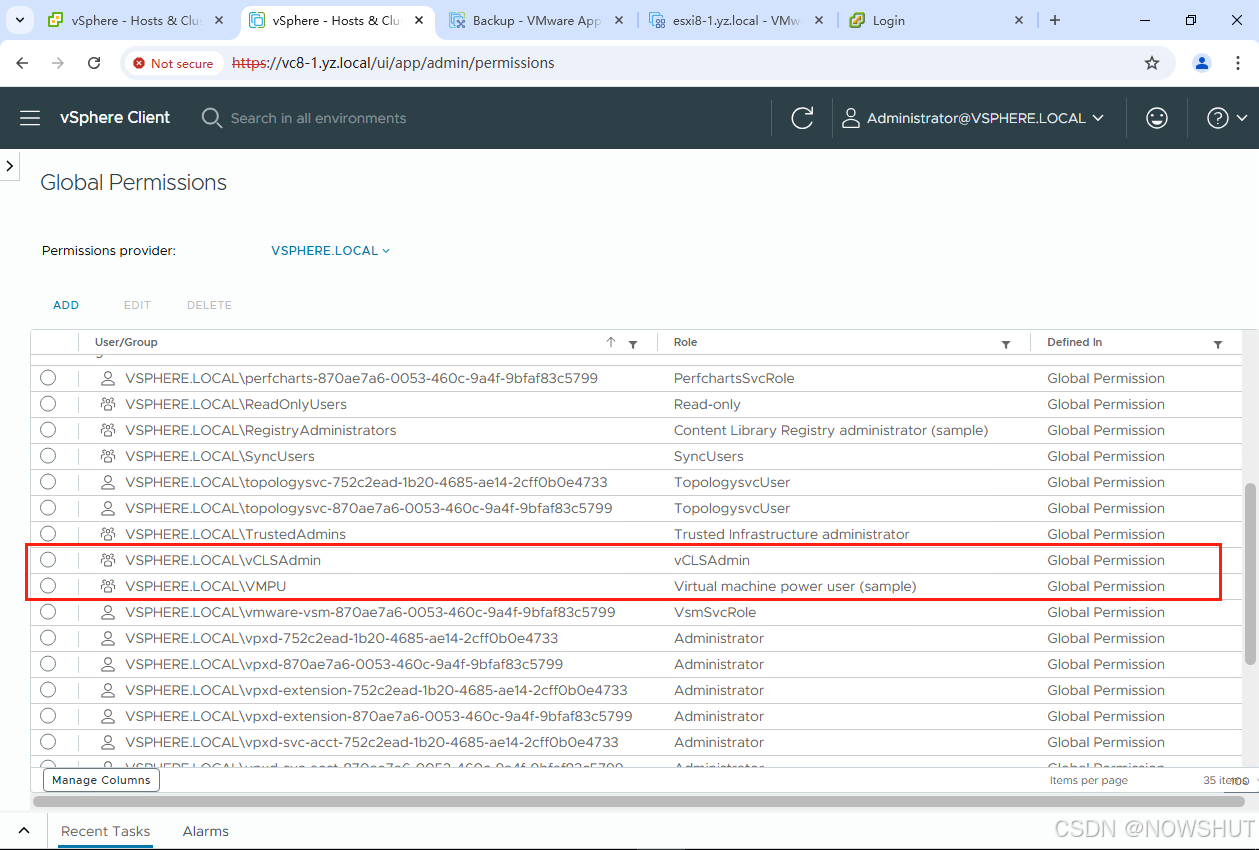
Task: Click the browser back arrow
Action: [22, 63]
